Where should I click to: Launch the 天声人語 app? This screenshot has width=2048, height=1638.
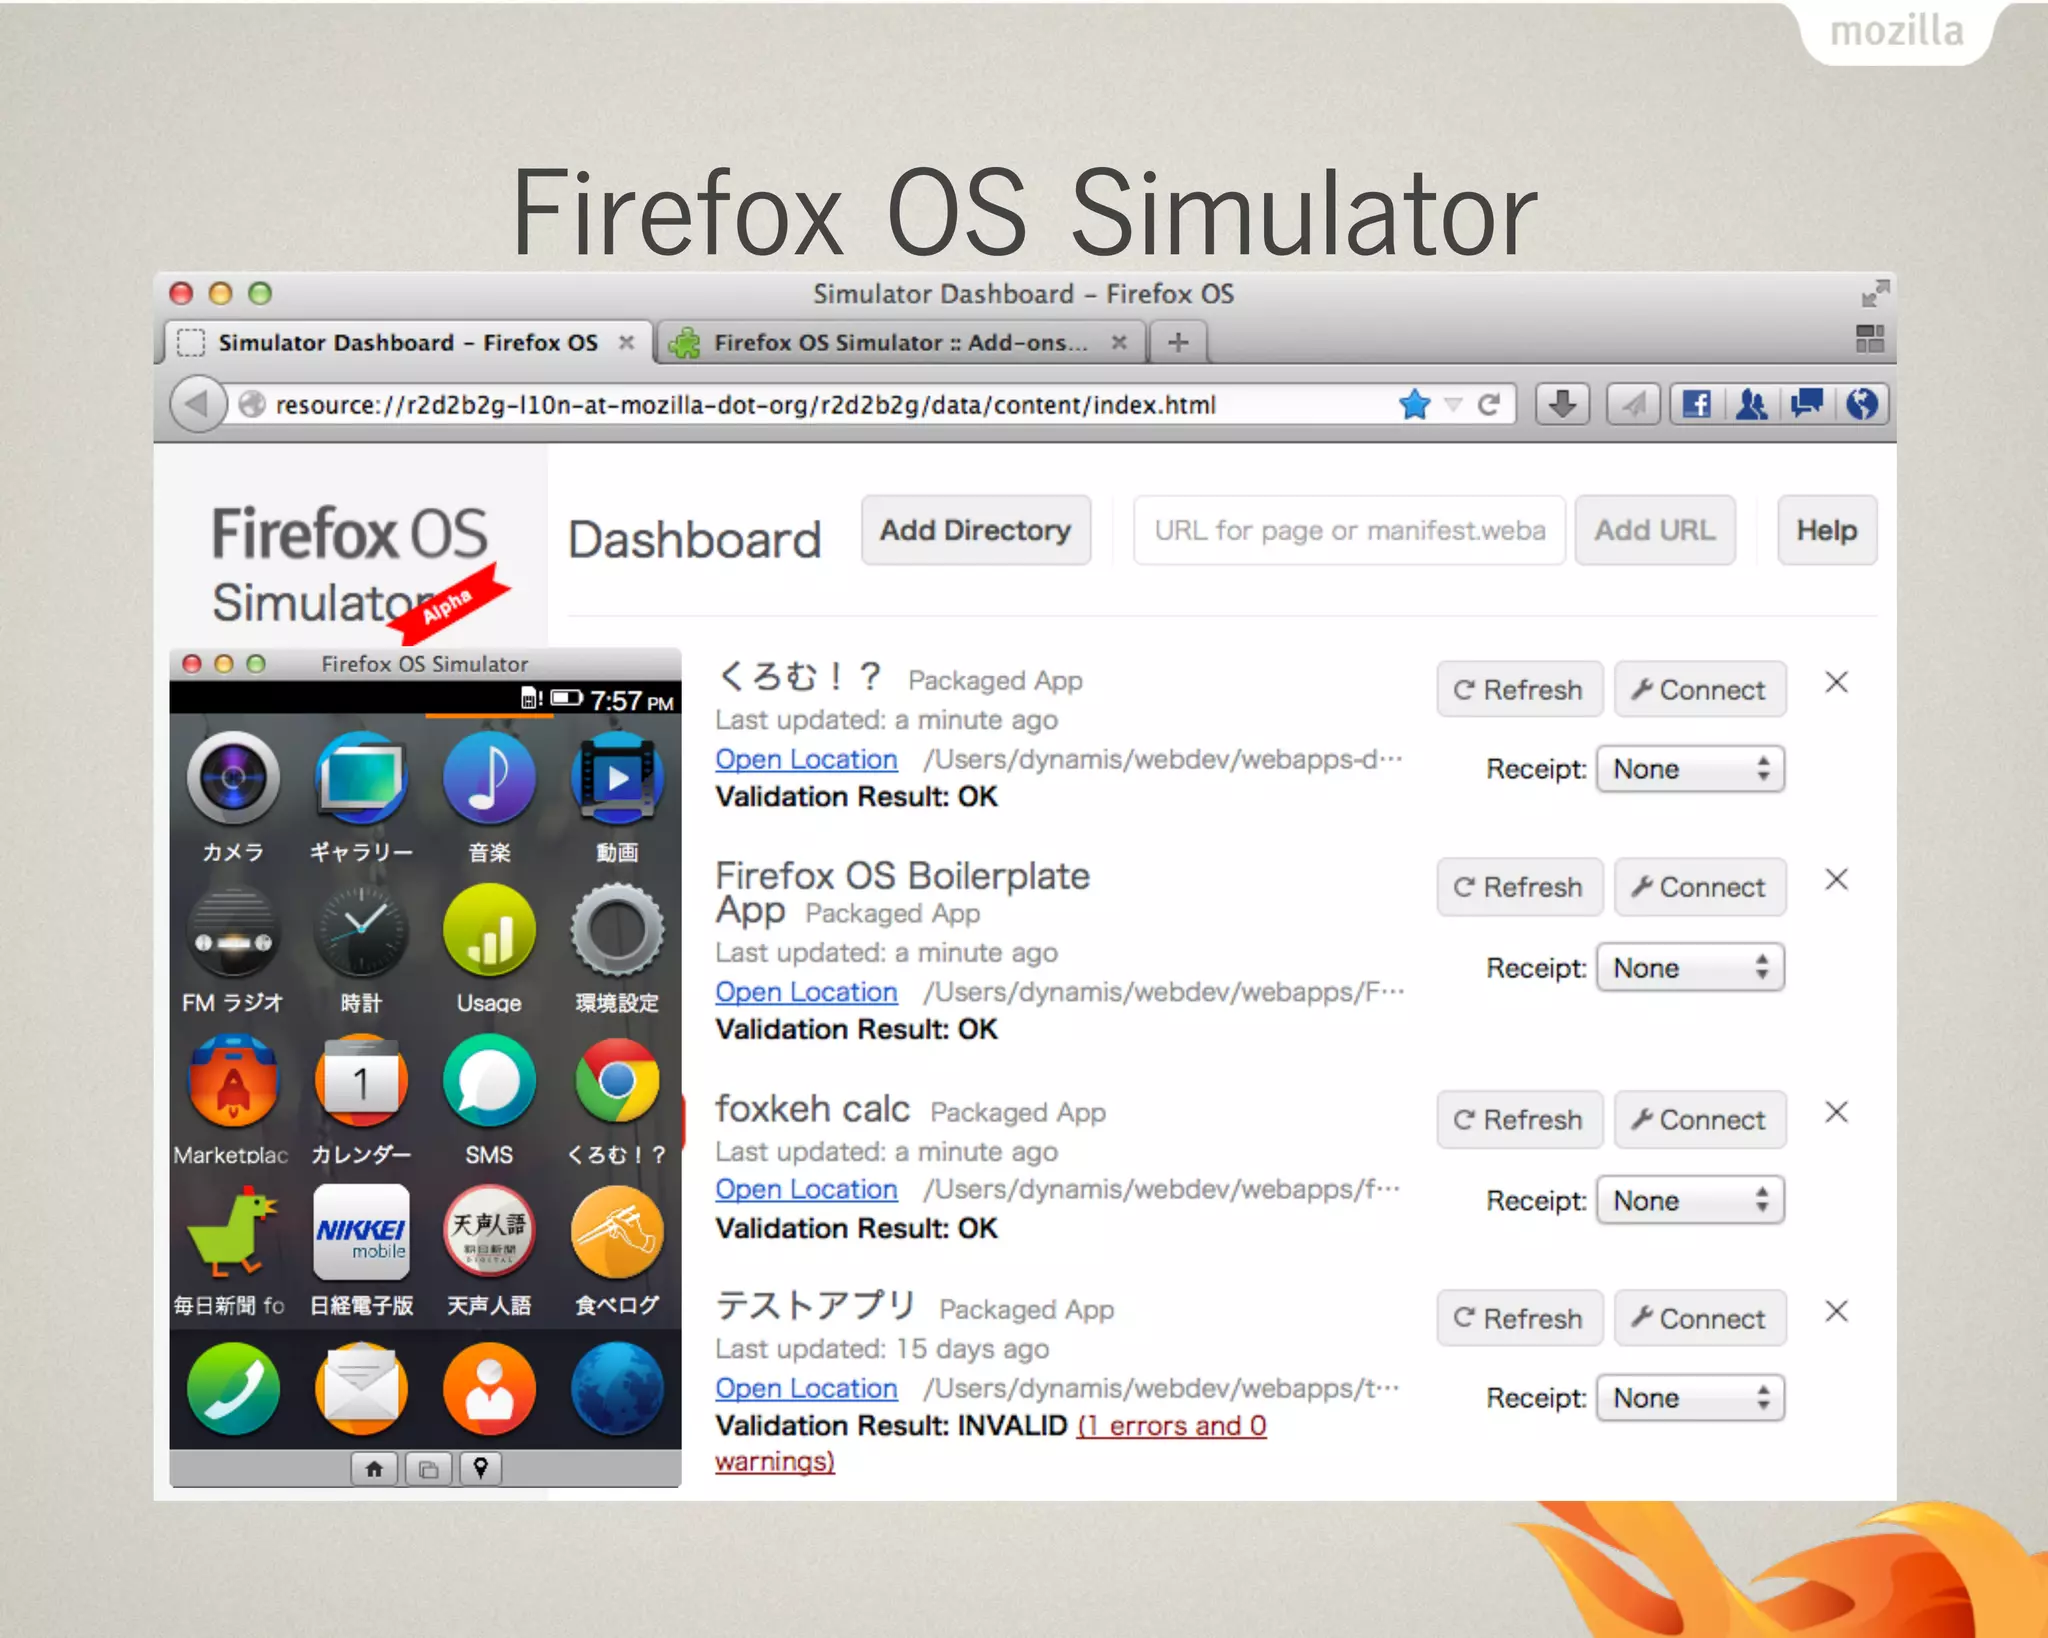tap(489, 1233)
